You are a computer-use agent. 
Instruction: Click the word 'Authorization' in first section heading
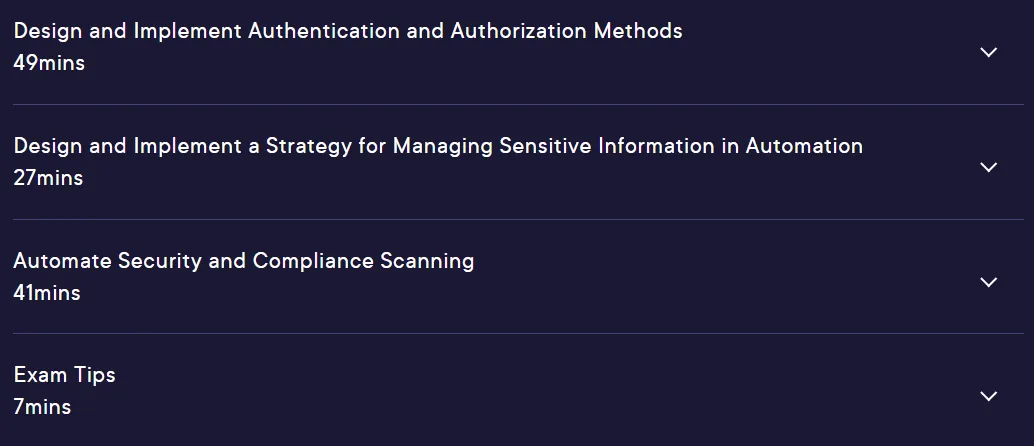(519, 31)
